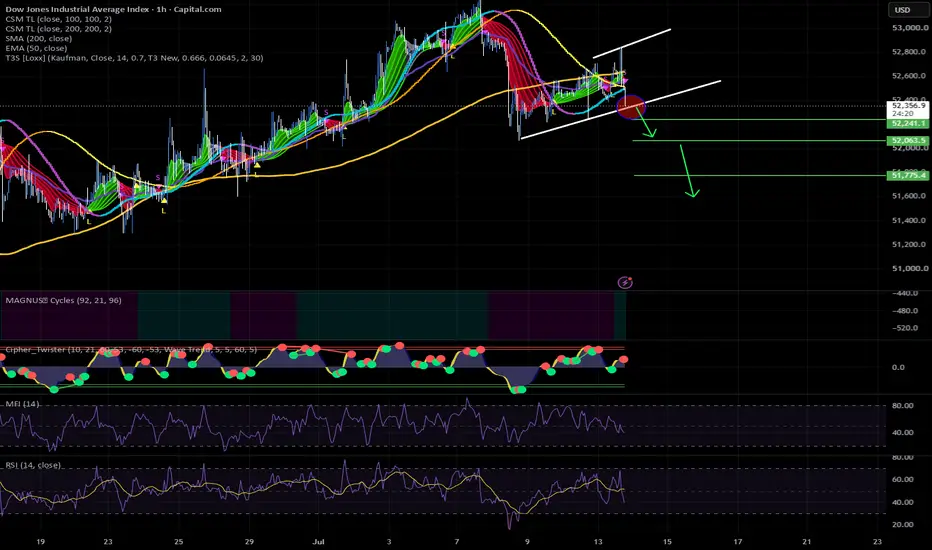This screenshot has height=550, width=932.
Task: Click the 80.00 value on MFI scale
Action: click(x=903, y=406)
